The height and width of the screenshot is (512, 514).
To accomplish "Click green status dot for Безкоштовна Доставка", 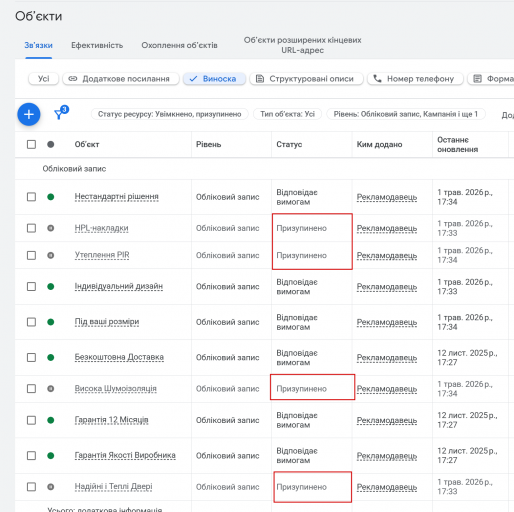I will click(51, 358).
